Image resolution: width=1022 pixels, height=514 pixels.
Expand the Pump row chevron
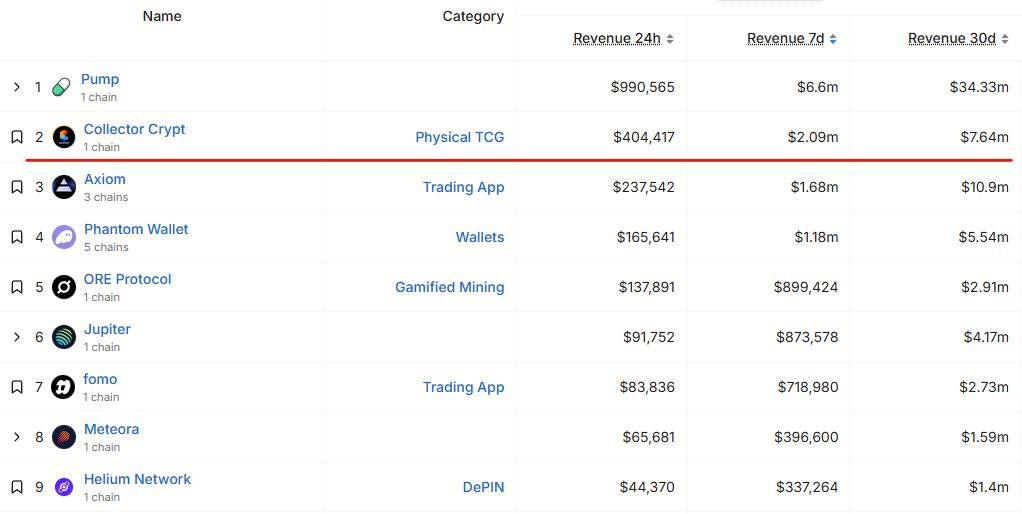(17, 87)
